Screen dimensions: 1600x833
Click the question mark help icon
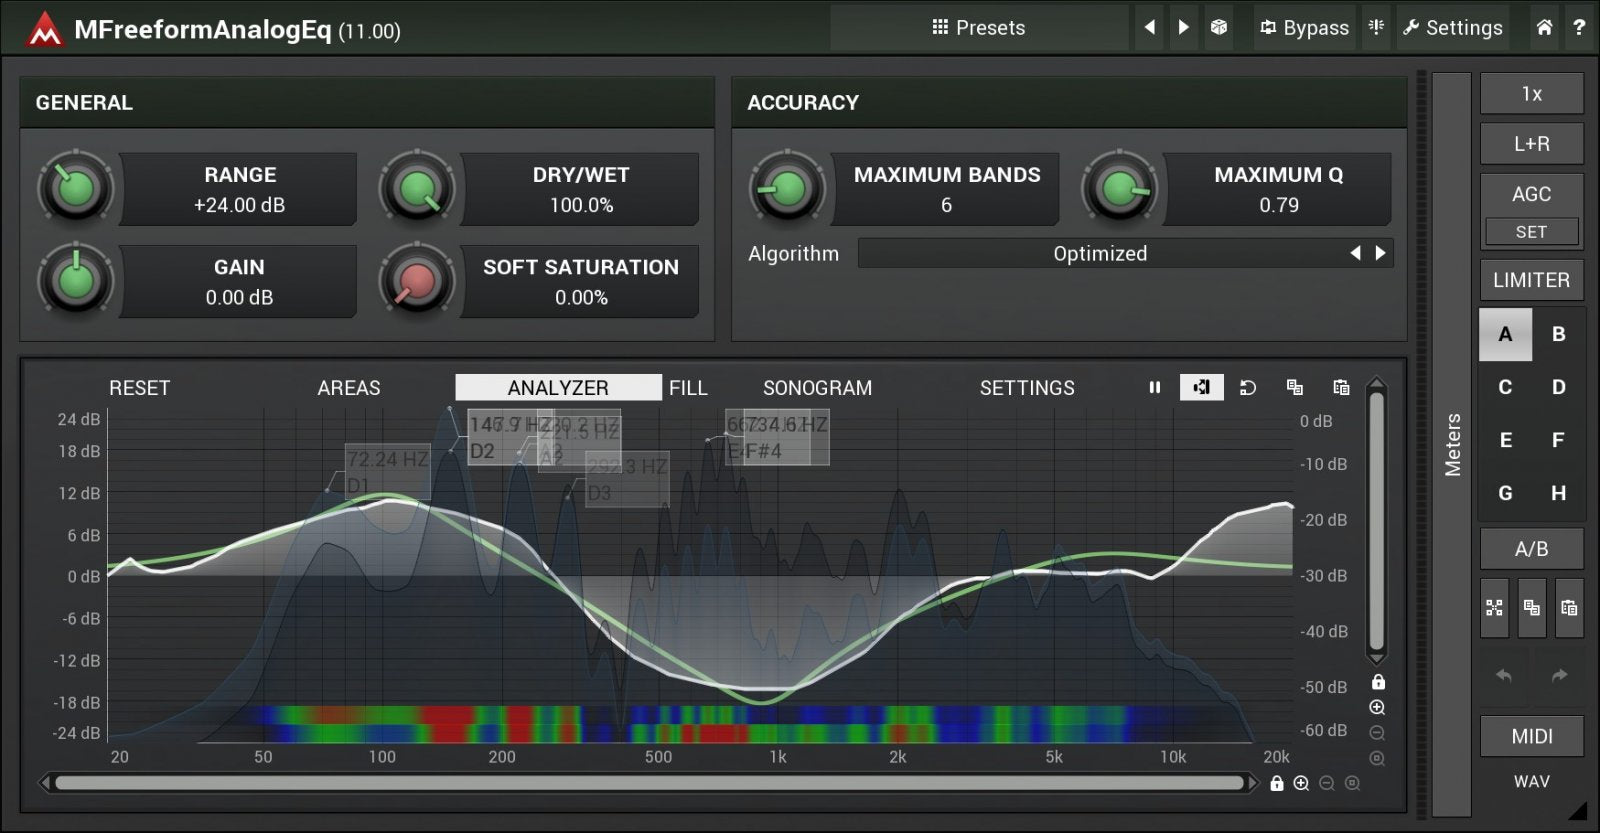pos(1579,28)
